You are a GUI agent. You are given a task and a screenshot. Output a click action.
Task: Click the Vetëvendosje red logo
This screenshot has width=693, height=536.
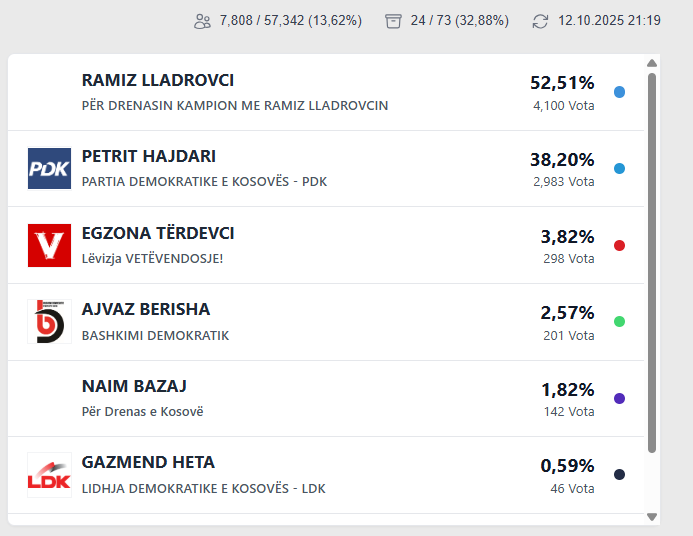[x=49, y=245]
